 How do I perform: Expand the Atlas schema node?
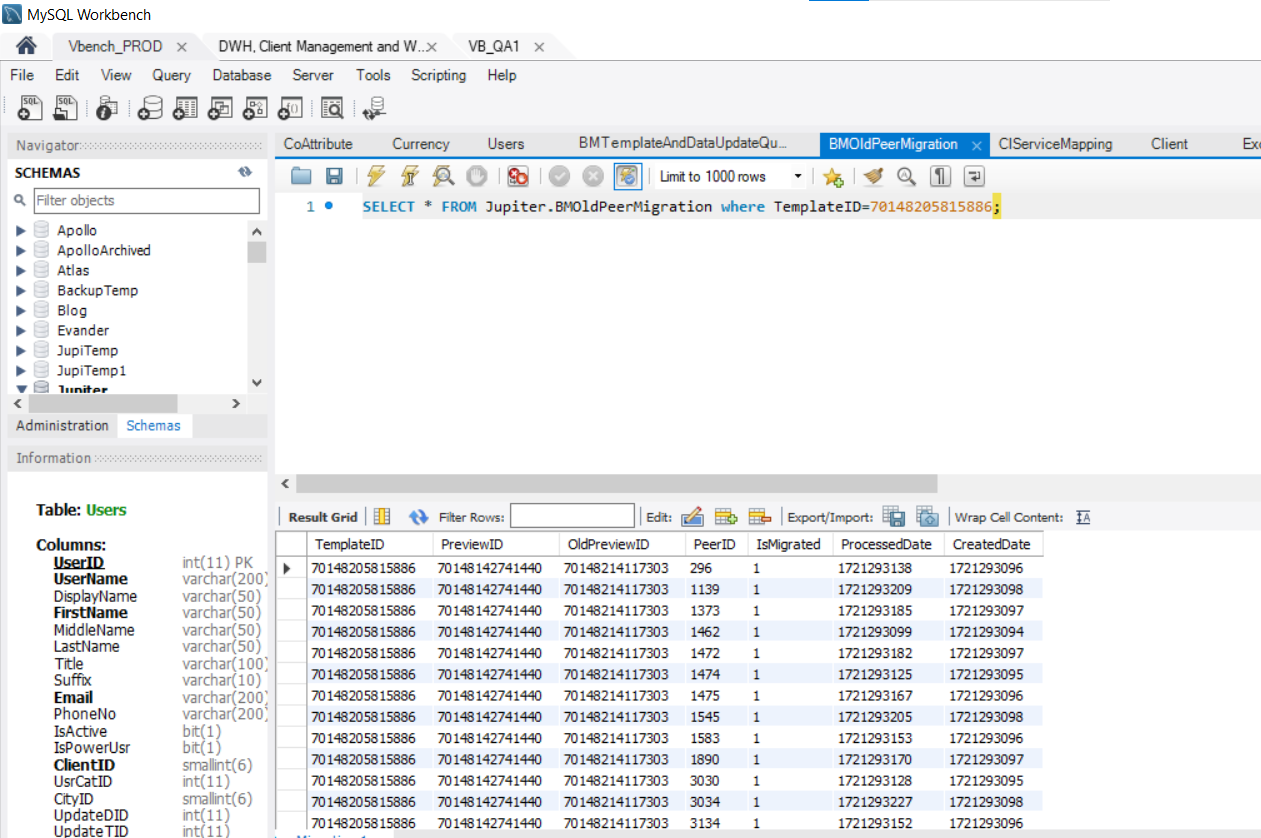(x=22, y=270)
